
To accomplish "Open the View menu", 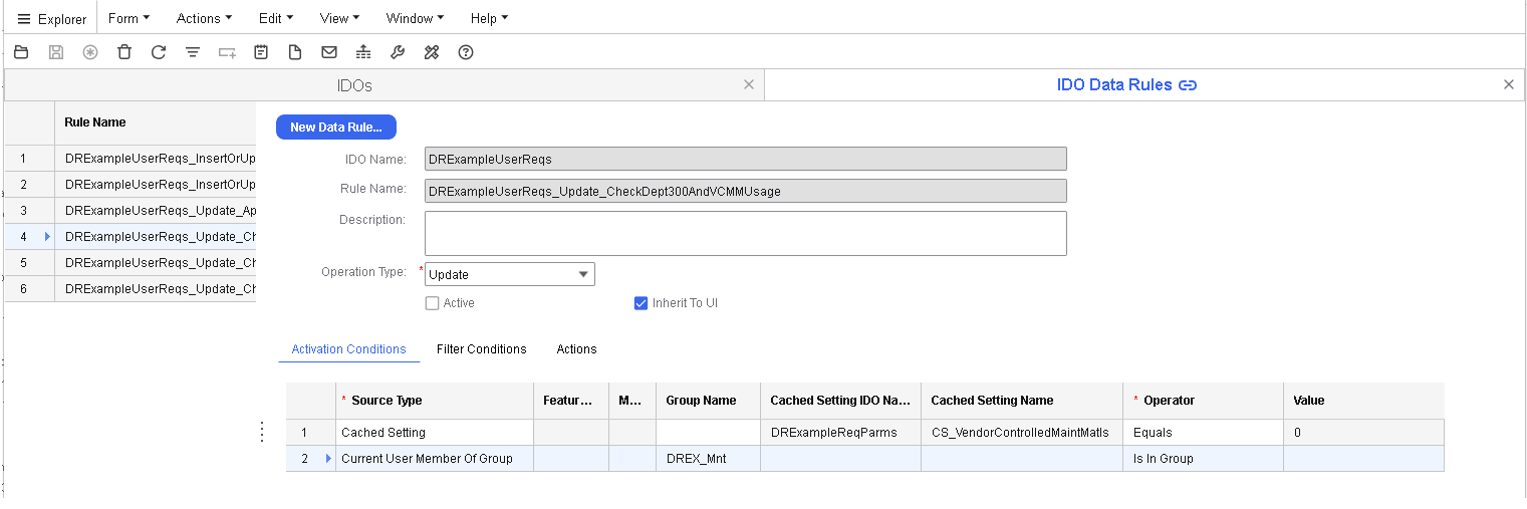I will click(340, 18).
